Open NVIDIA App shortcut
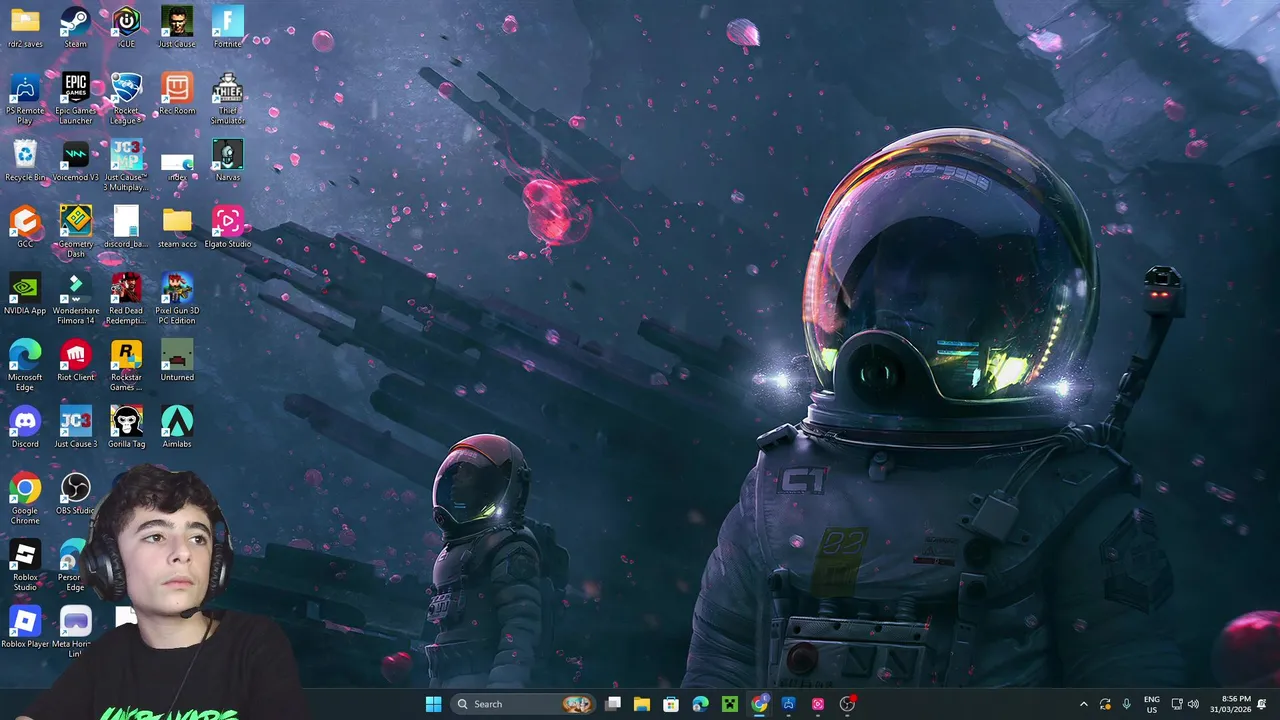This screenshot has width=1280, height=720. click(25, 293)
